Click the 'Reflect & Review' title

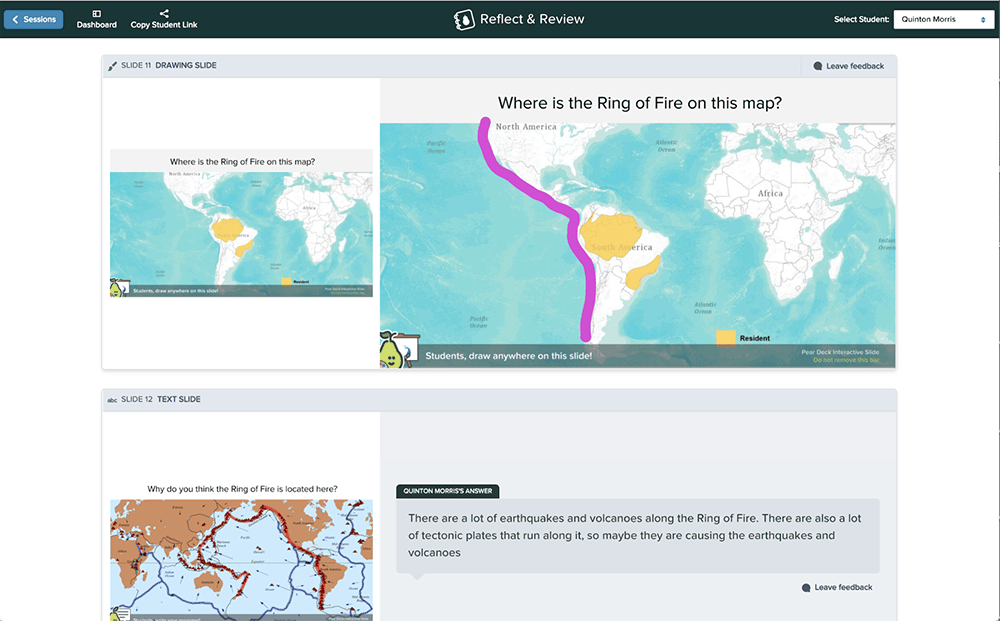[532, 19]
